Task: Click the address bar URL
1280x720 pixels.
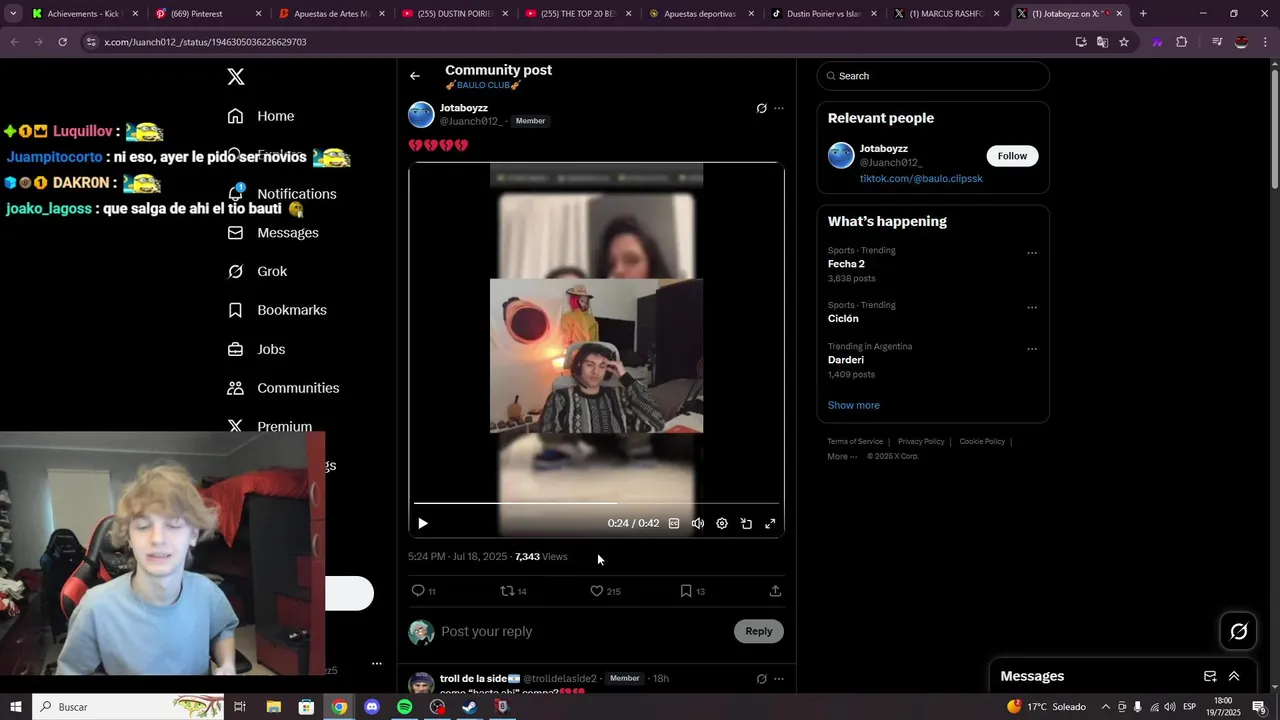Action: pos(205,42)
